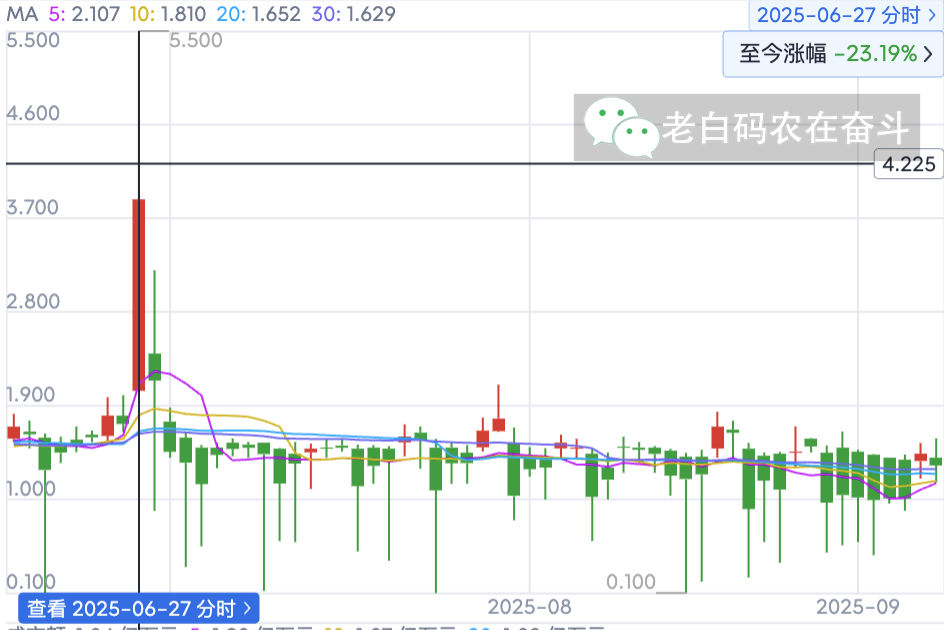944x630 pixels.
Task: Click the 2025-09 date axis label
Action: click(x=857, y=607)
